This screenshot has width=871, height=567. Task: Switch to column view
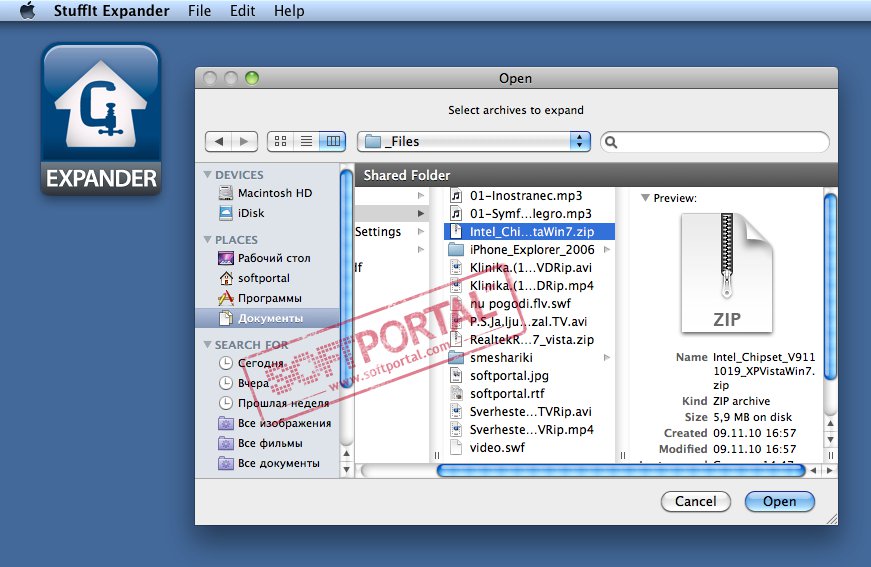333,142
